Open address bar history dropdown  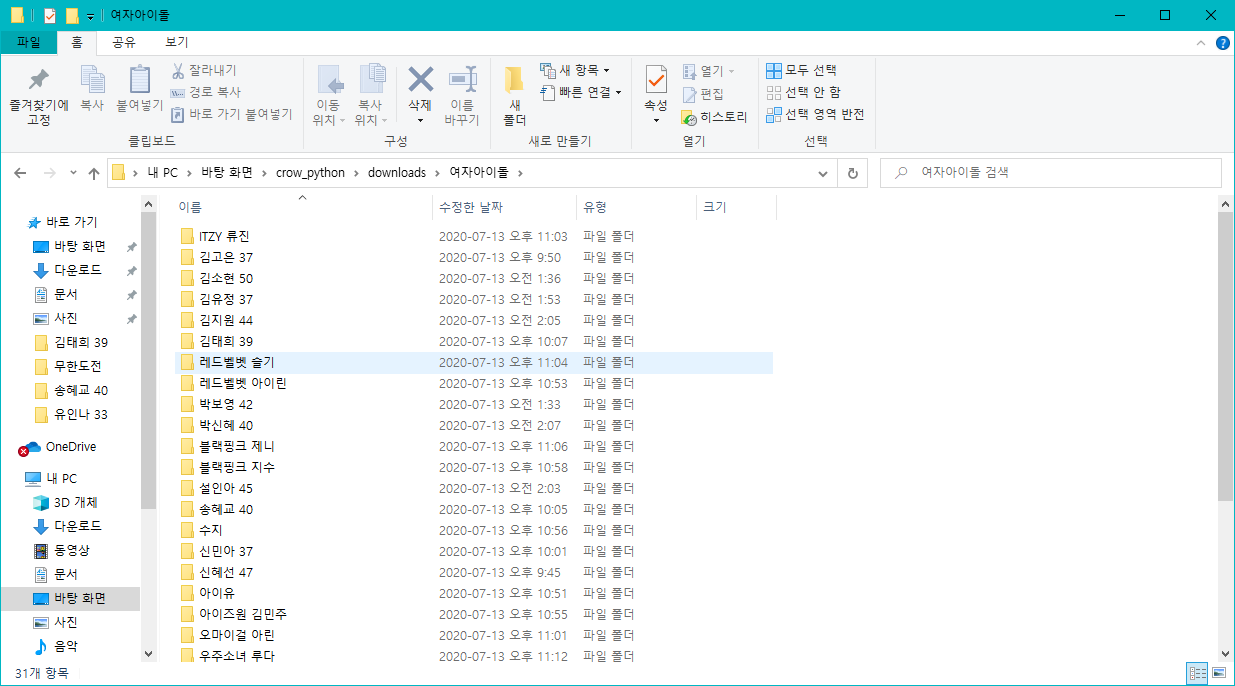click(x=824, y=173)
